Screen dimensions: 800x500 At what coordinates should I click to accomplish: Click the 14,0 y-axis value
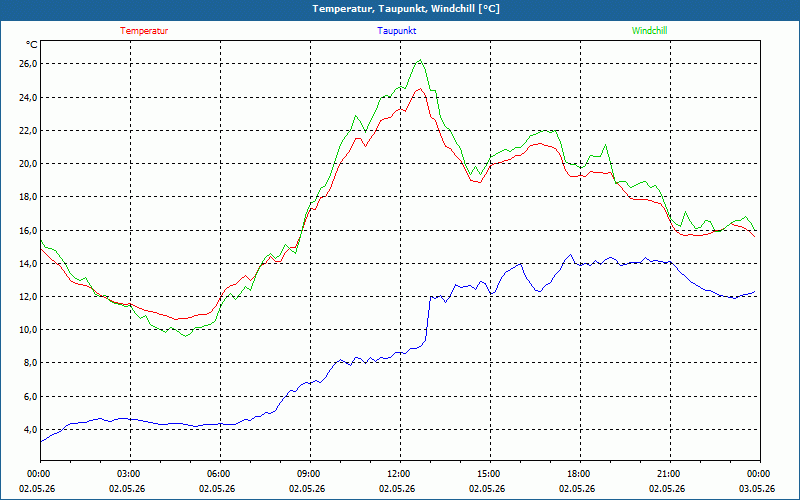coord(28,263)
